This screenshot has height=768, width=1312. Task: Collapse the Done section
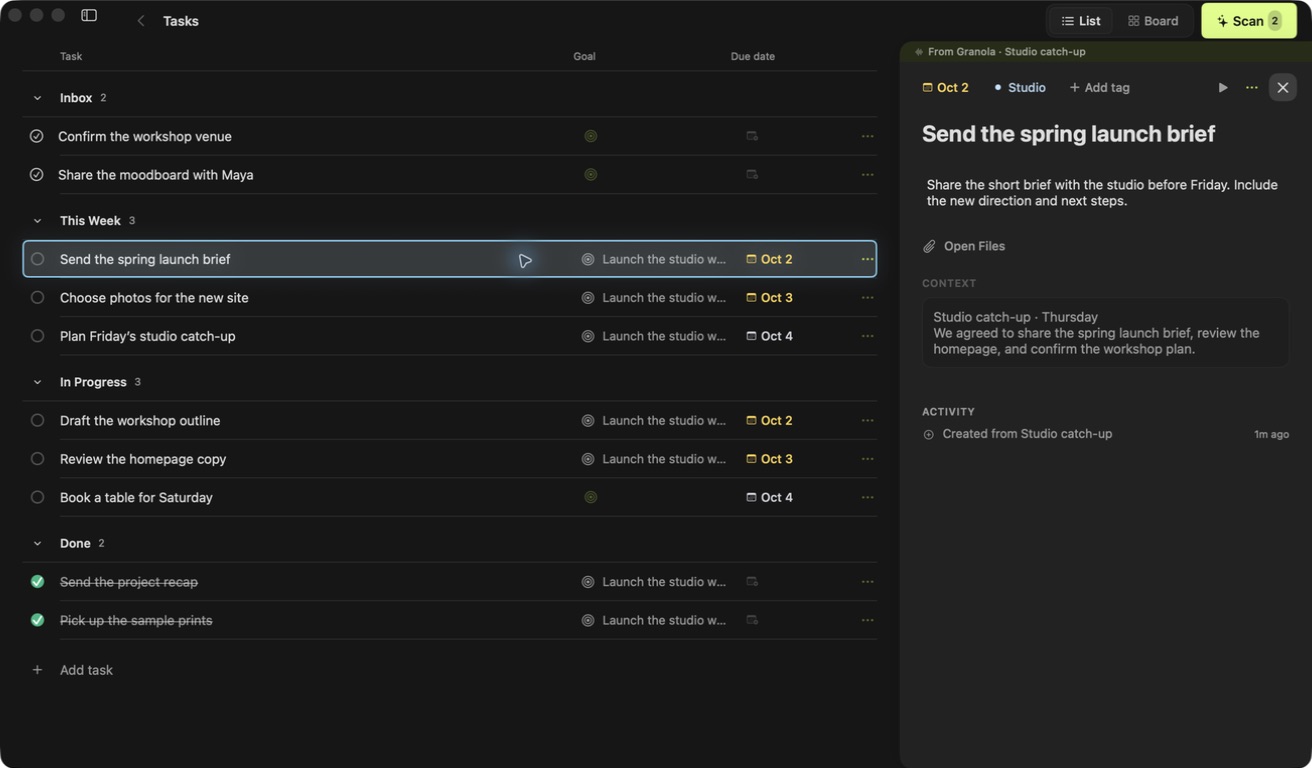click(x=37, y=544)
